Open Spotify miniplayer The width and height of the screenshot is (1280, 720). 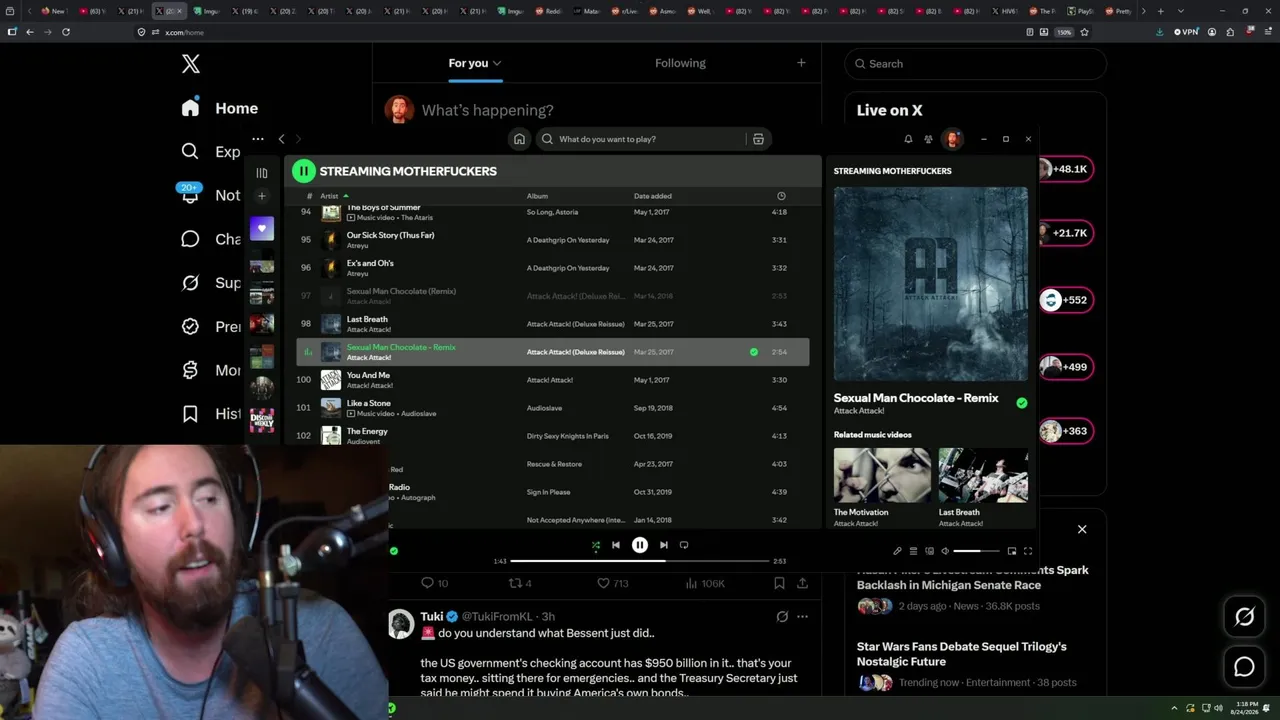coord(1012,551)
